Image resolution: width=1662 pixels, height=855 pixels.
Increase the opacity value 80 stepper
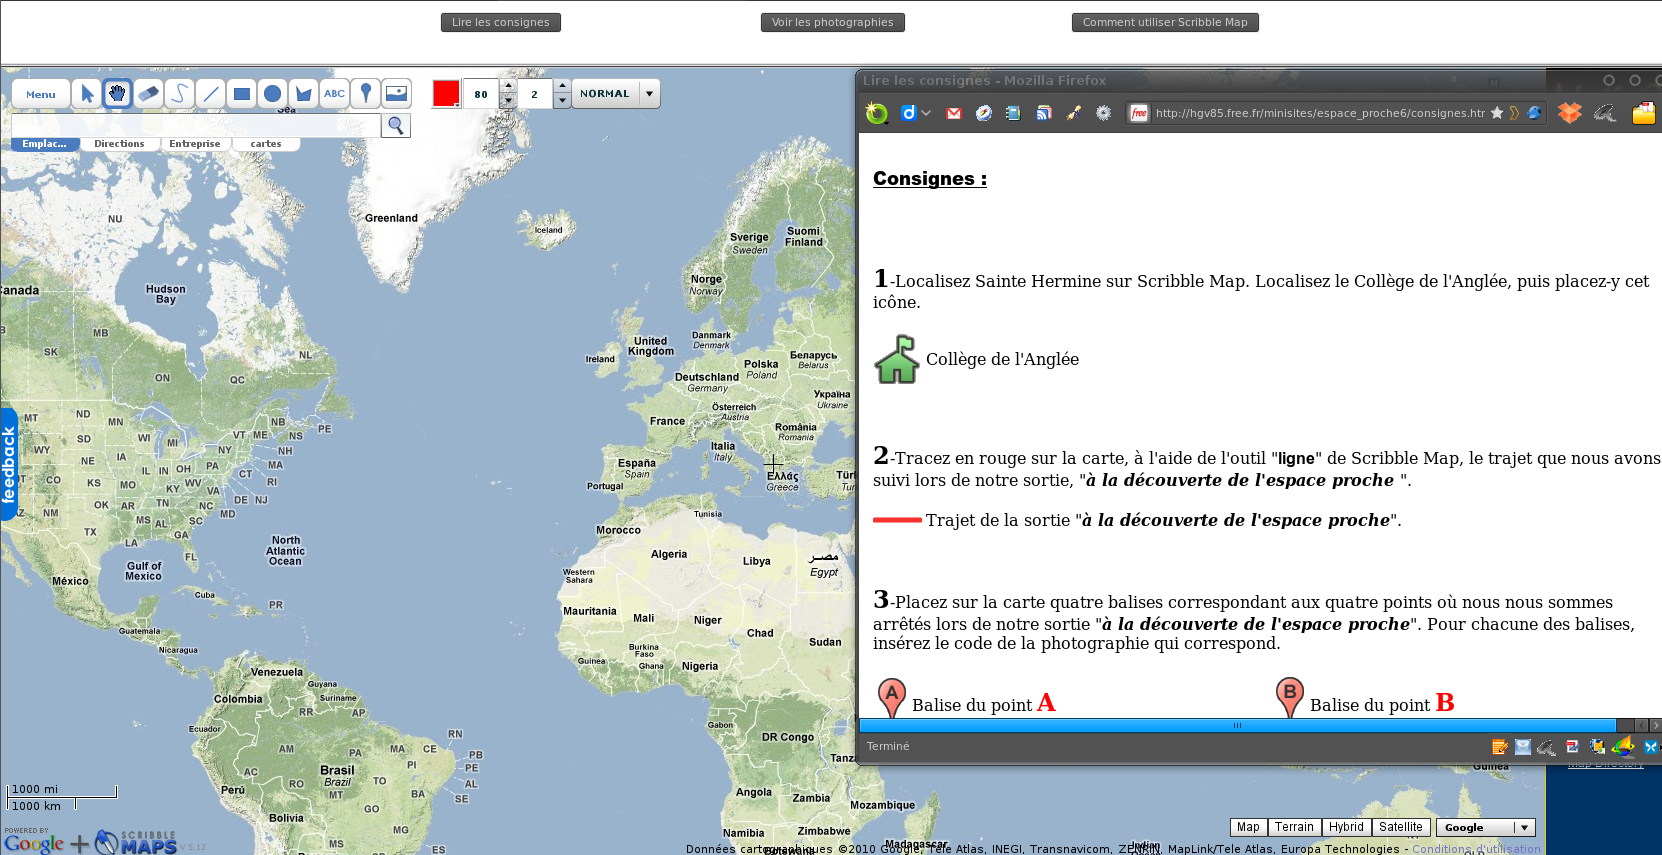[x=508, y=87]
